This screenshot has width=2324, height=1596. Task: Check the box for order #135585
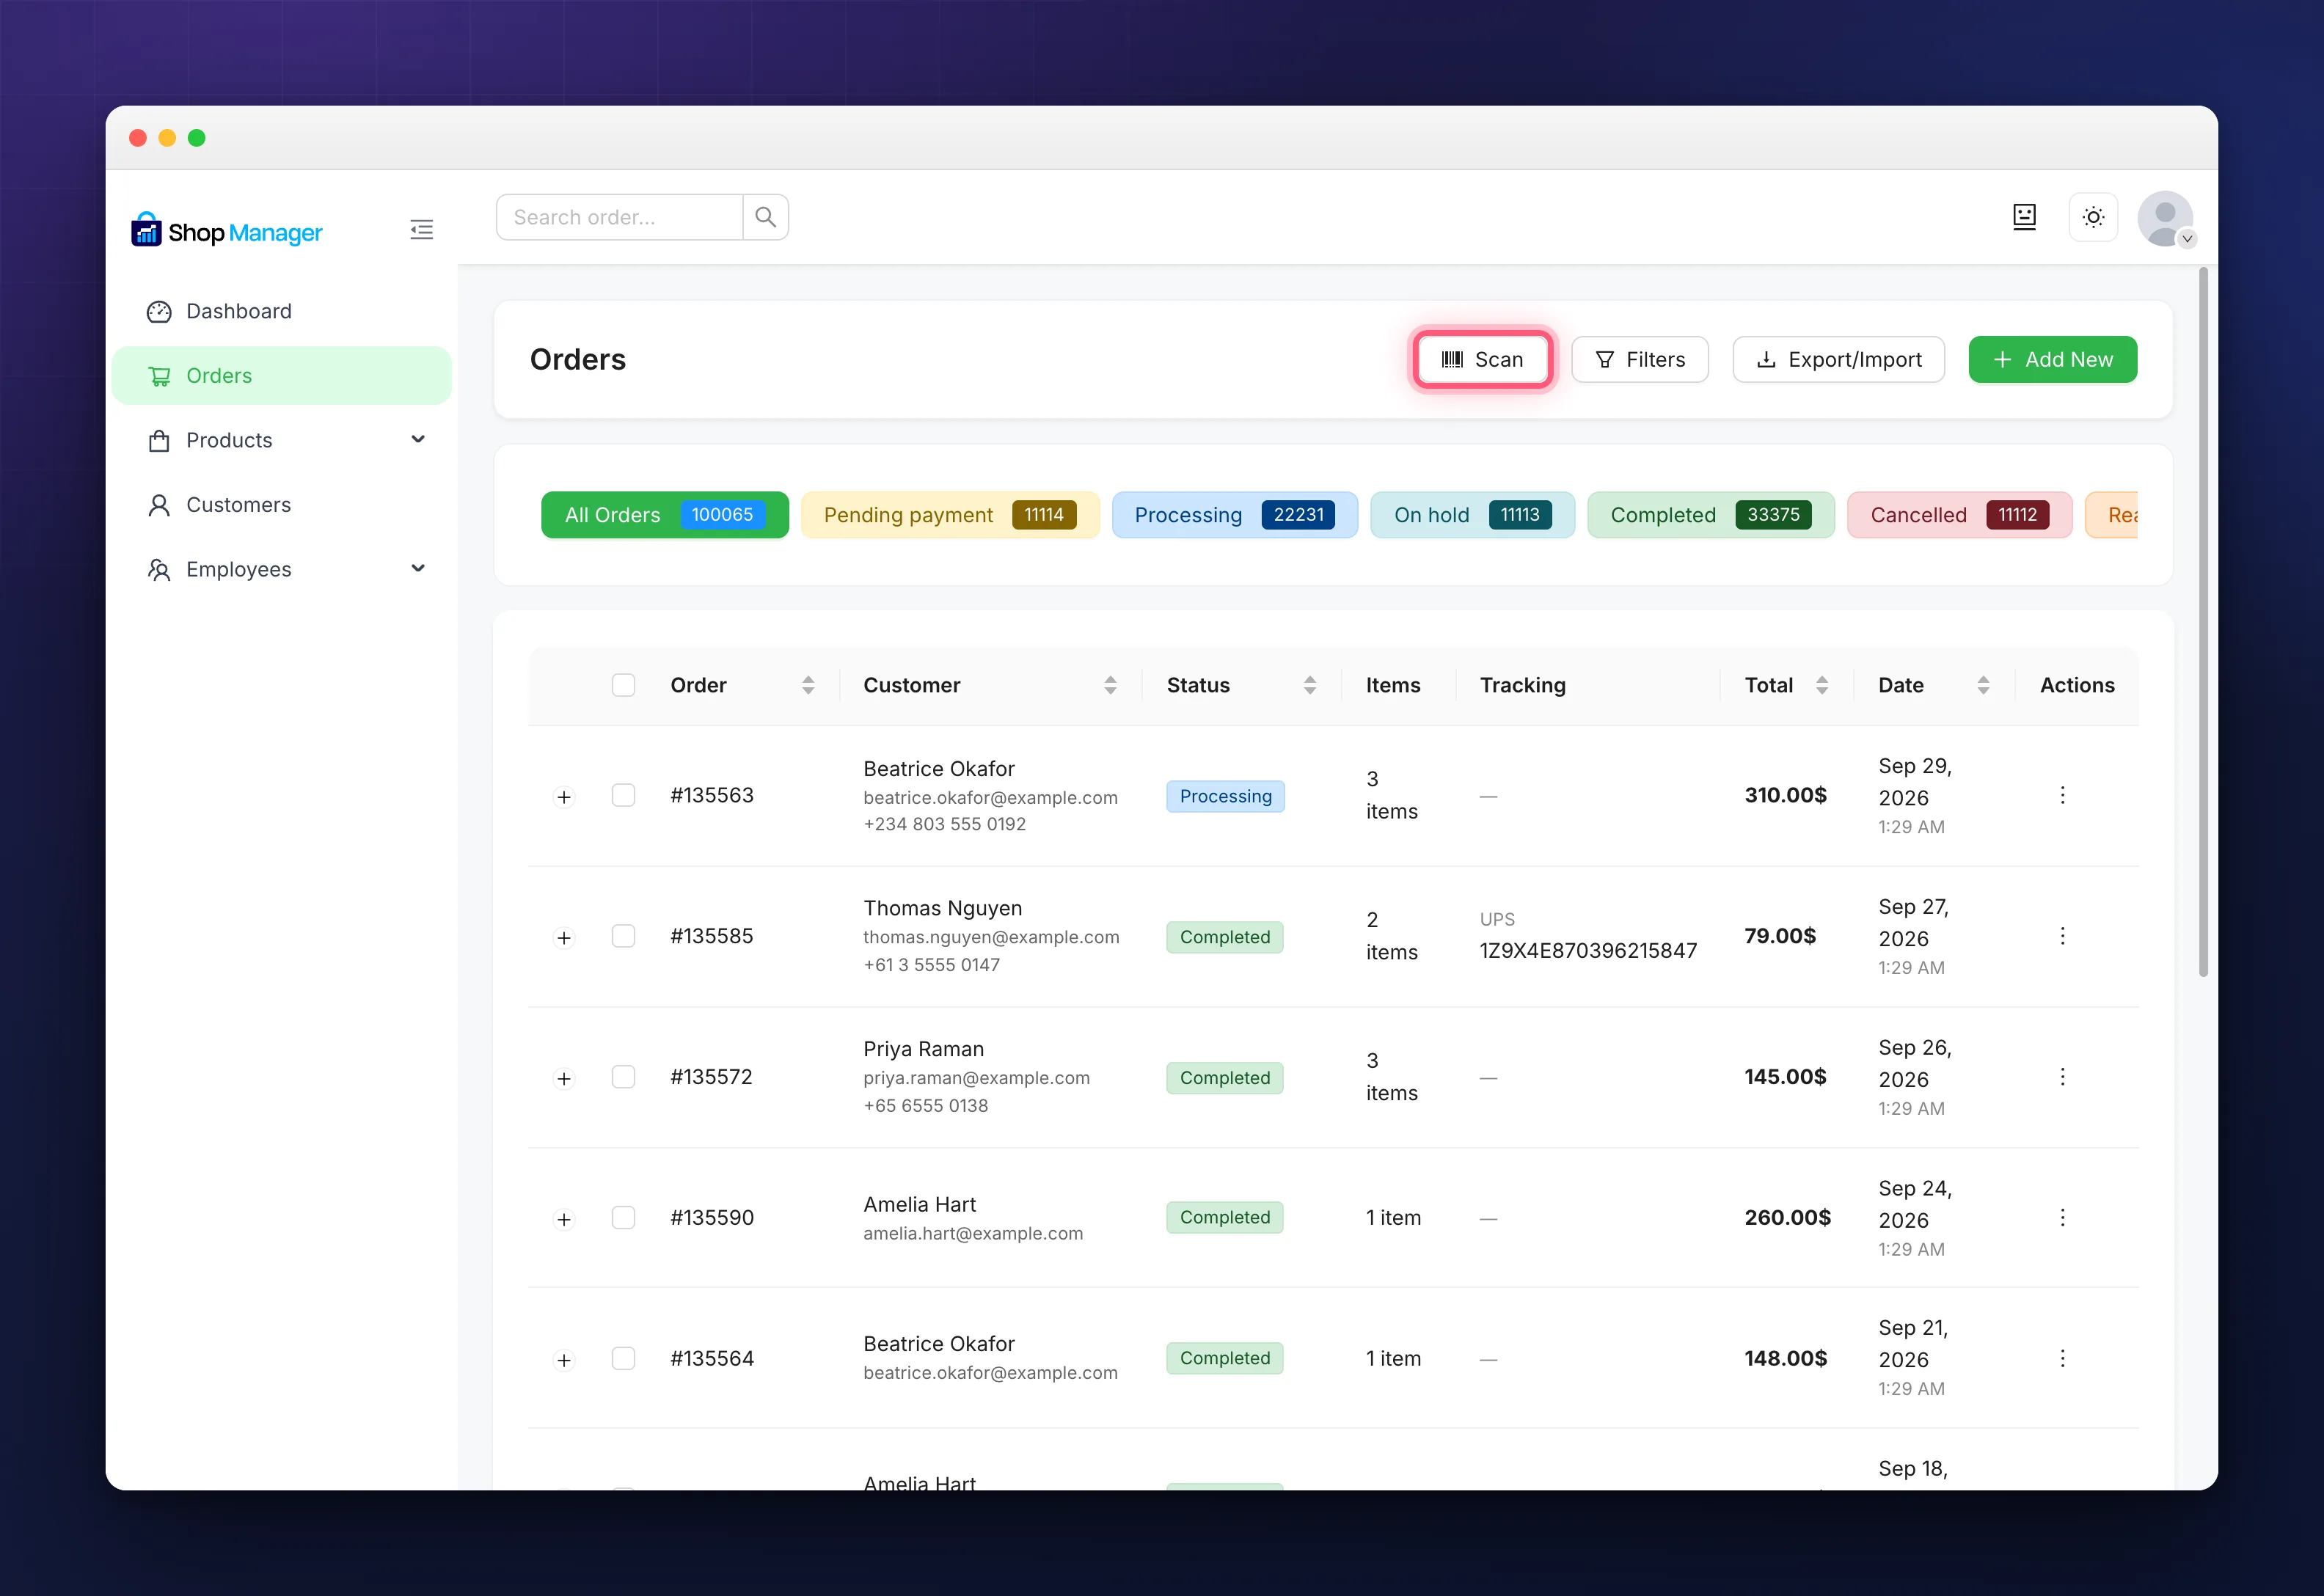pyautogui.click(x=623, y=936)
